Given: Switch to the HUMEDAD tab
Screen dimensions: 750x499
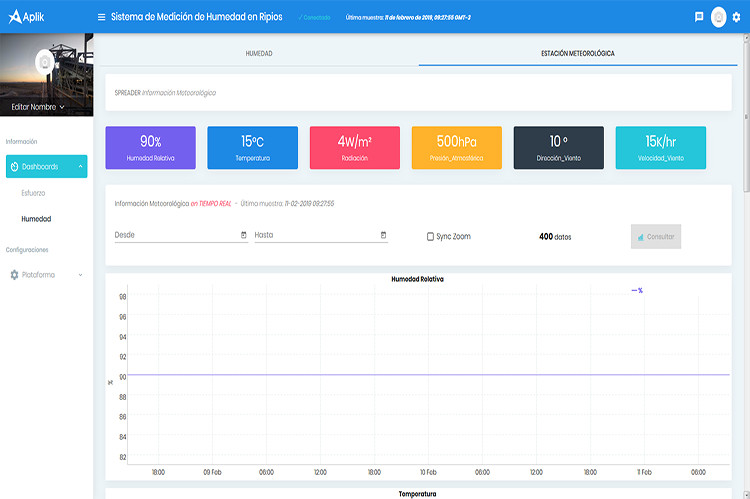Looking at the screenshot, I should click(259, 52).
